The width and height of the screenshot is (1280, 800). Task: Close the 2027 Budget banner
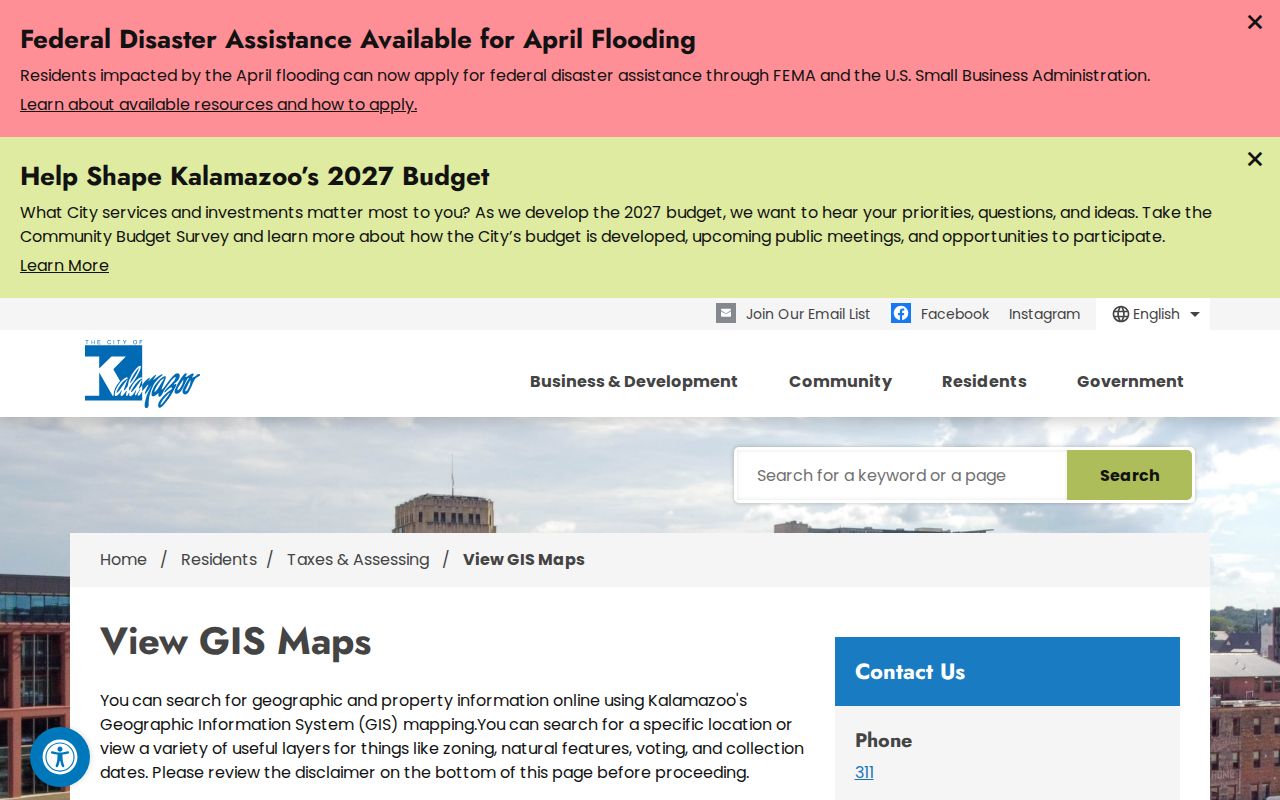tap(1255, 159)
